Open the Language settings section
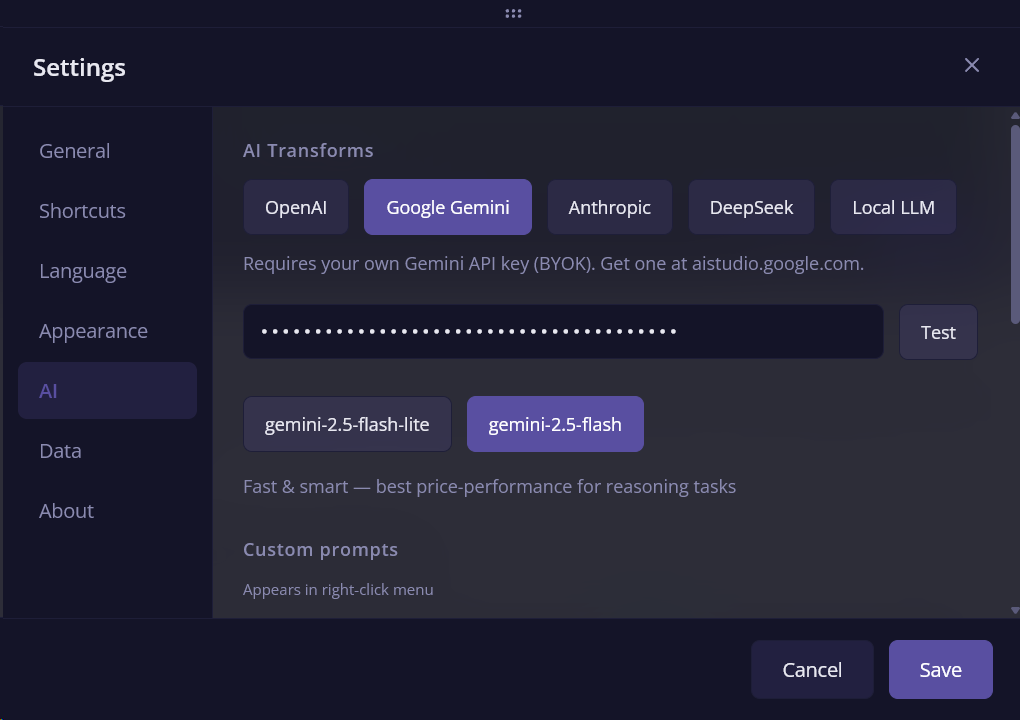 point(83,271)
